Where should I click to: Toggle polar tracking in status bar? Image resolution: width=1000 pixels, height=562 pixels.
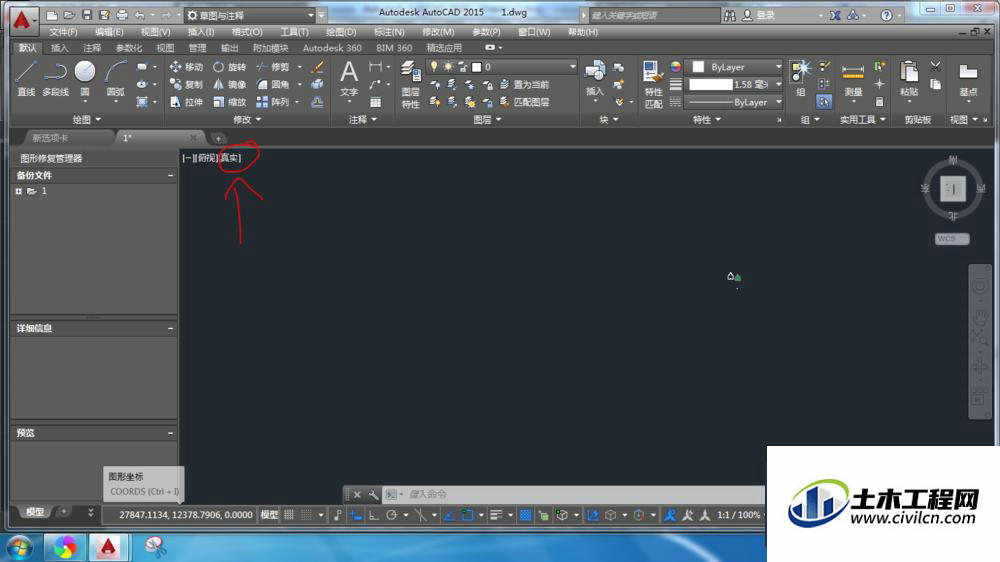pos(392,515)
